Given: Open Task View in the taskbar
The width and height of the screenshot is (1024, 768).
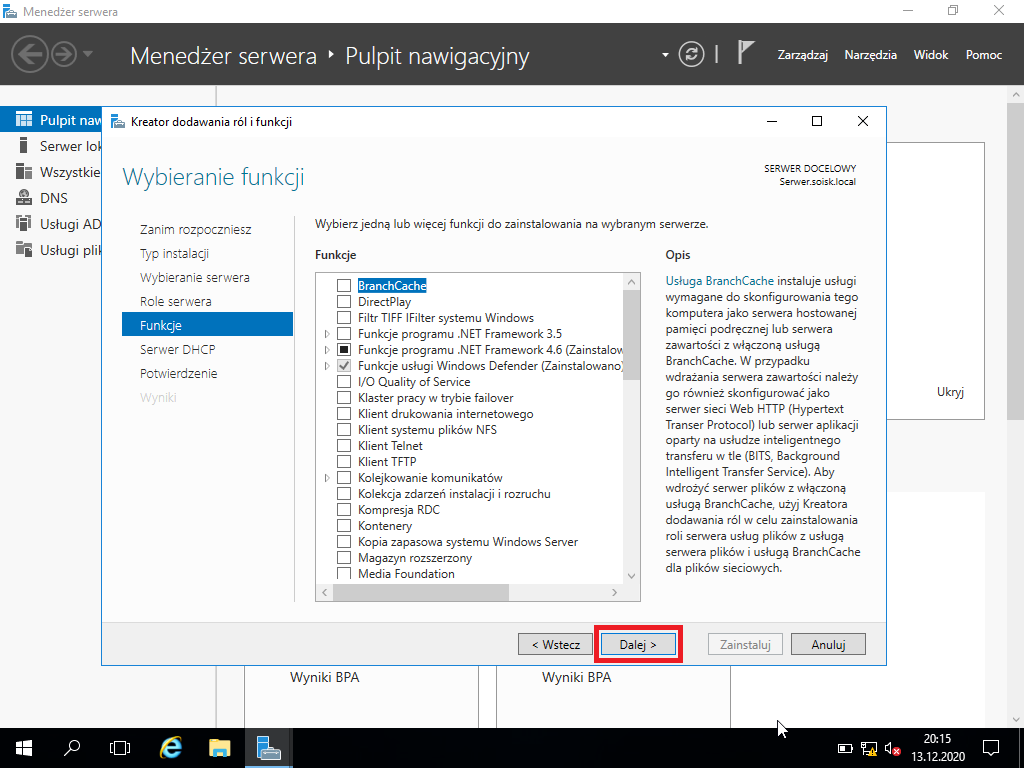Looking at the screenshot, I should tap(120, 748).
